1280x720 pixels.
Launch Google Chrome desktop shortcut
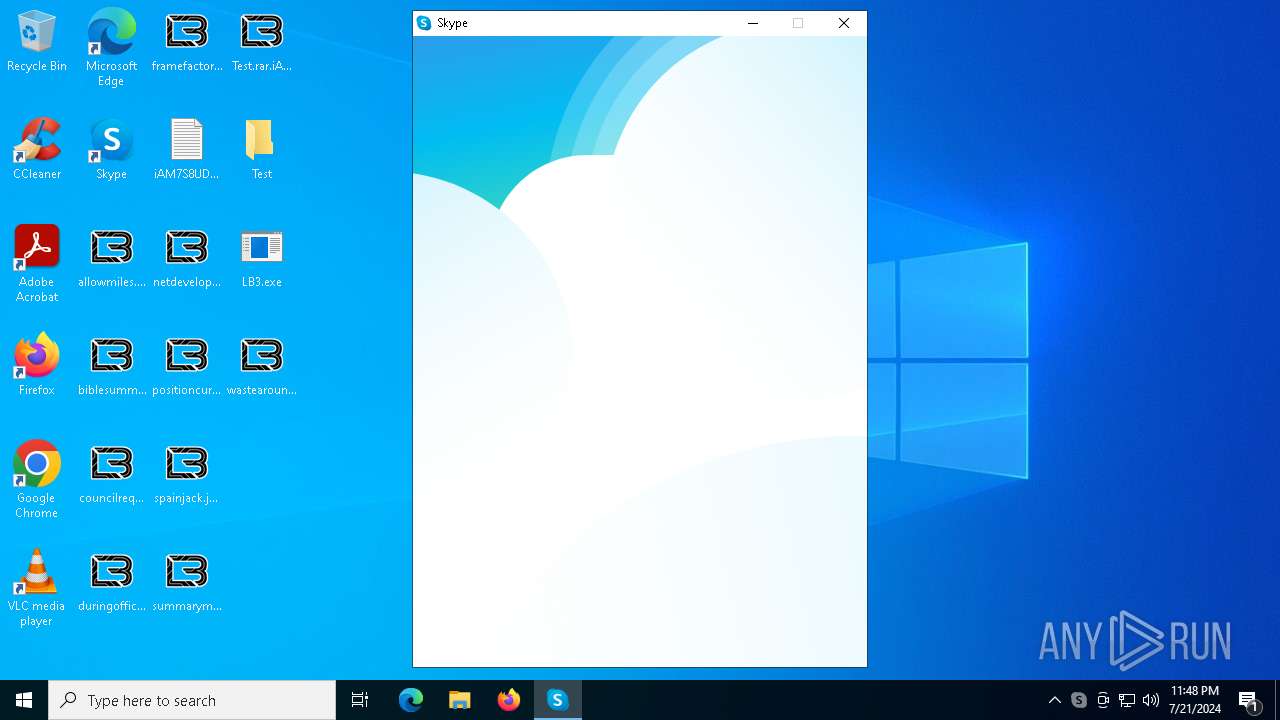(37, 481)
